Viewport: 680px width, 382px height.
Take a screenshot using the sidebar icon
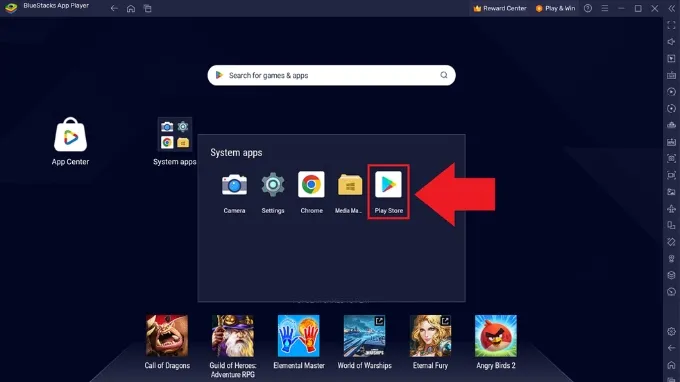pyautogui.click(x=671, y=159)
